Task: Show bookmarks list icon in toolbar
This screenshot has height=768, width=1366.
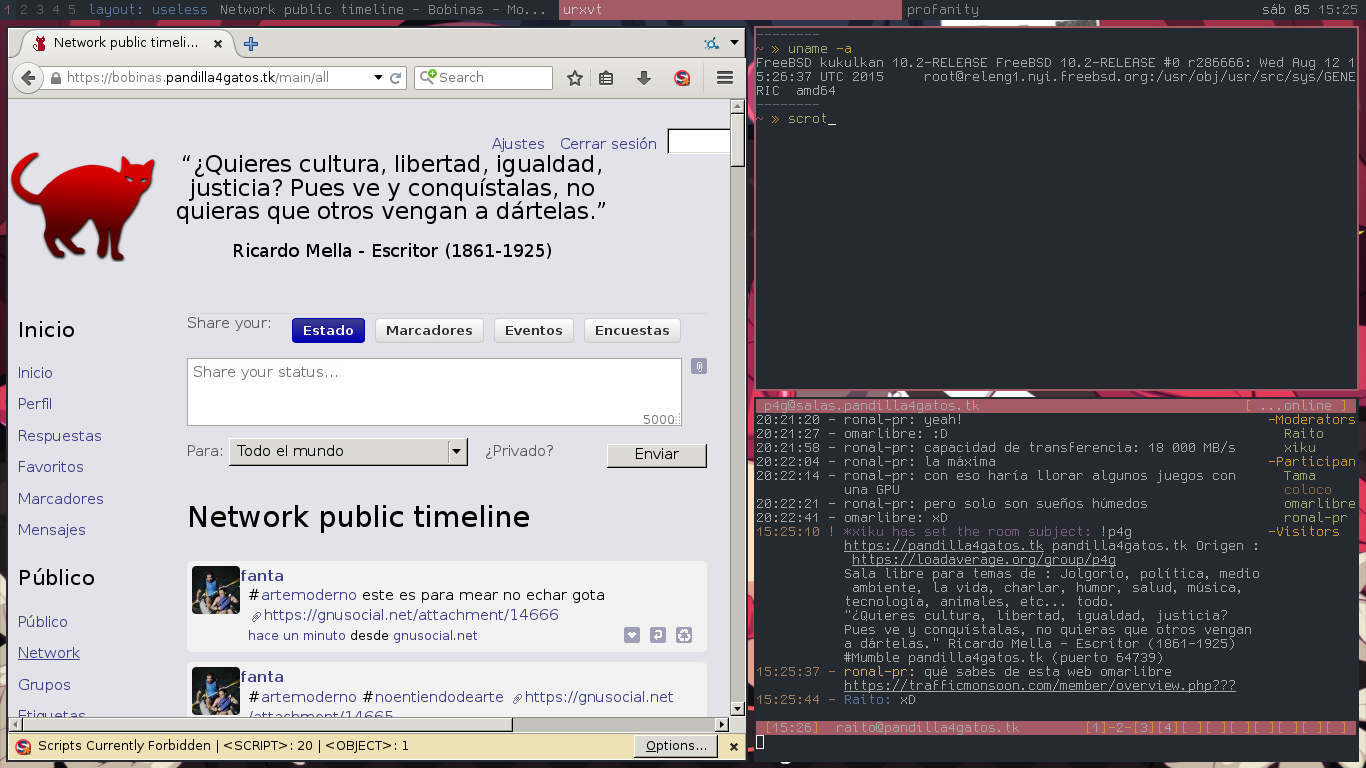Action: (606, 78)
